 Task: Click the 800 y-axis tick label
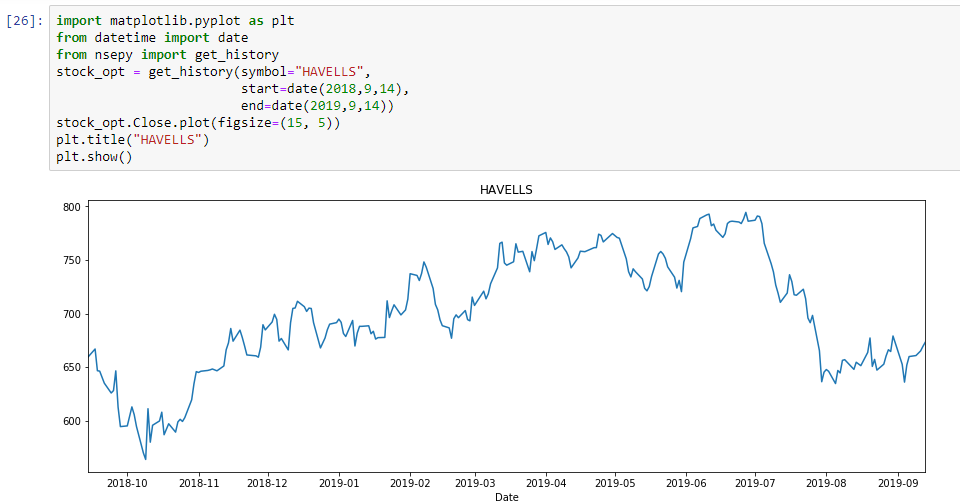pyautogui.click(x=72, y=207)
